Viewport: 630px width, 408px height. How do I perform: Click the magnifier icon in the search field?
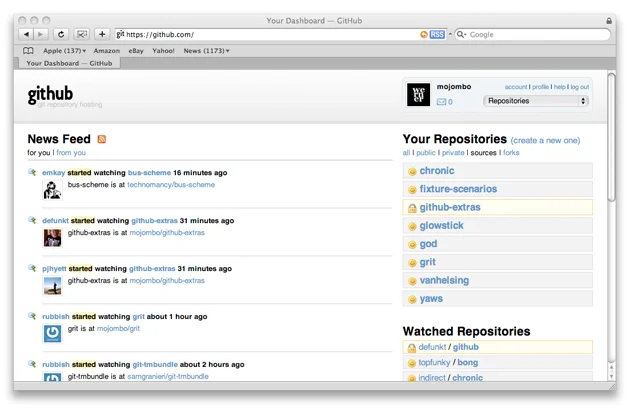coord(460,35)
